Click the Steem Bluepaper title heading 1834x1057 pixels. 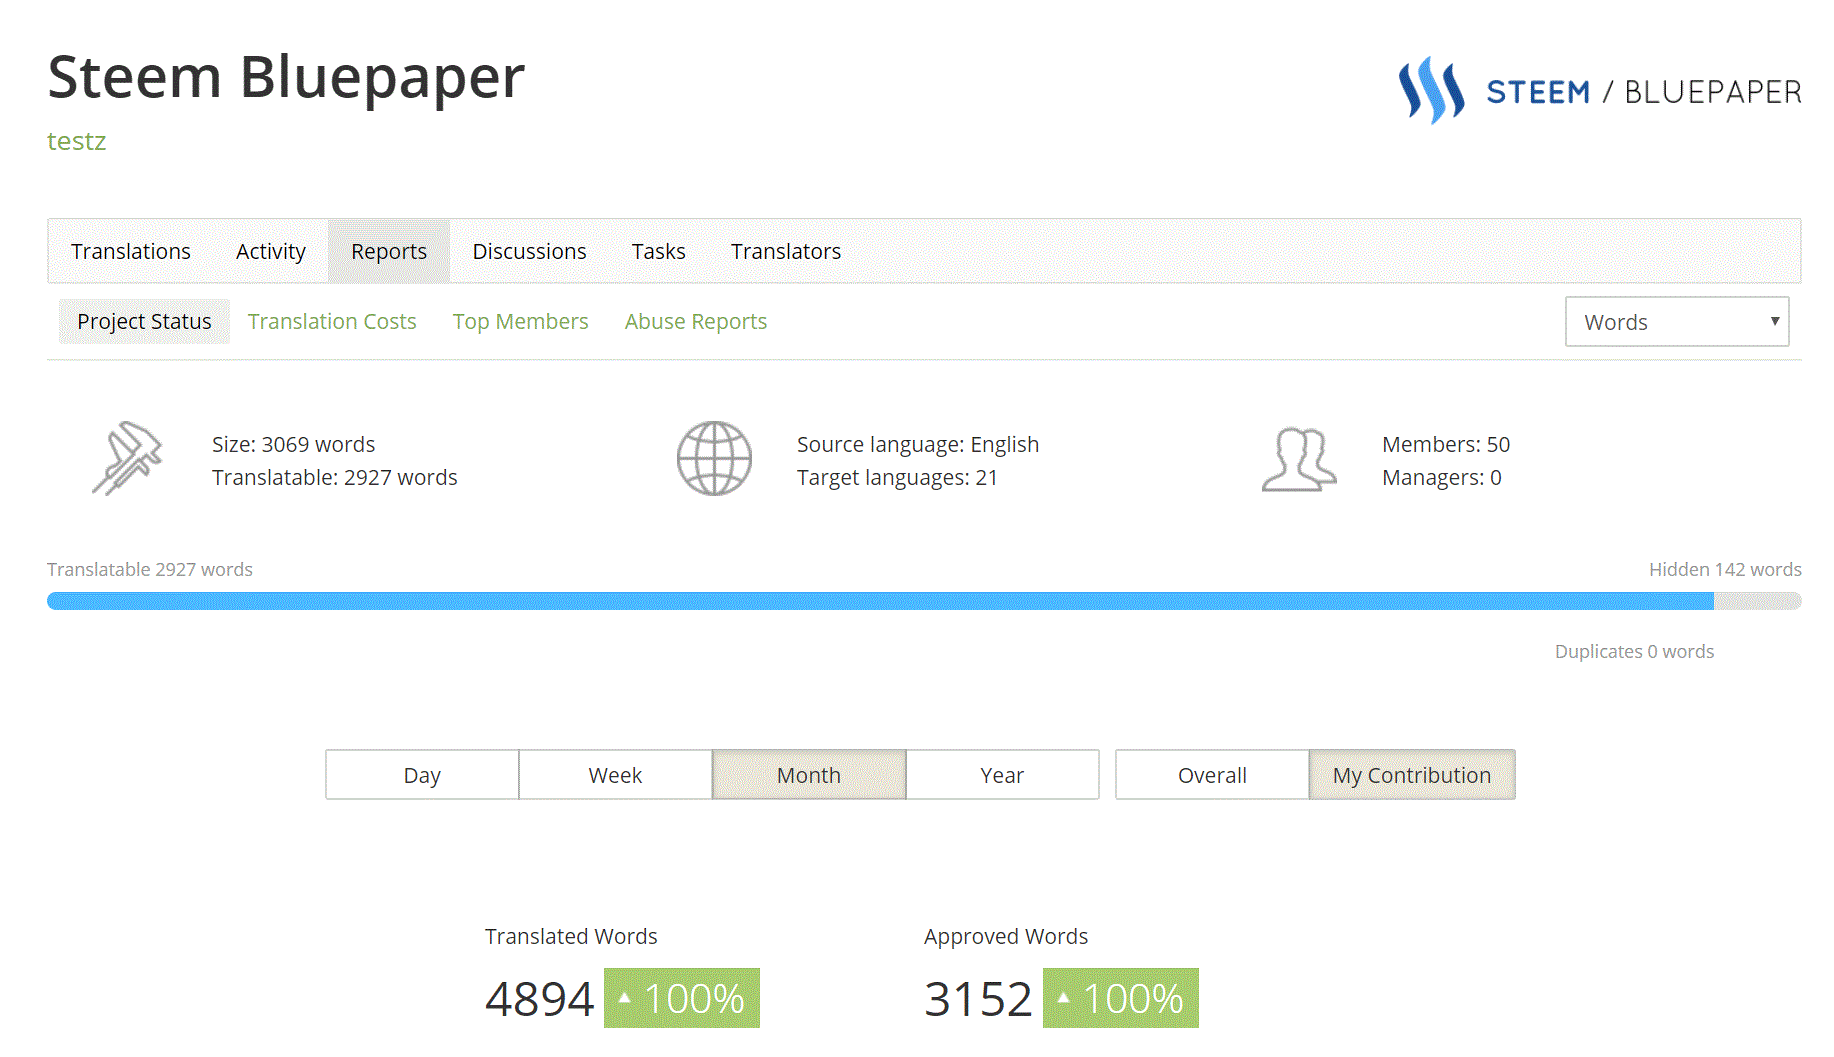tap(286, 77)
